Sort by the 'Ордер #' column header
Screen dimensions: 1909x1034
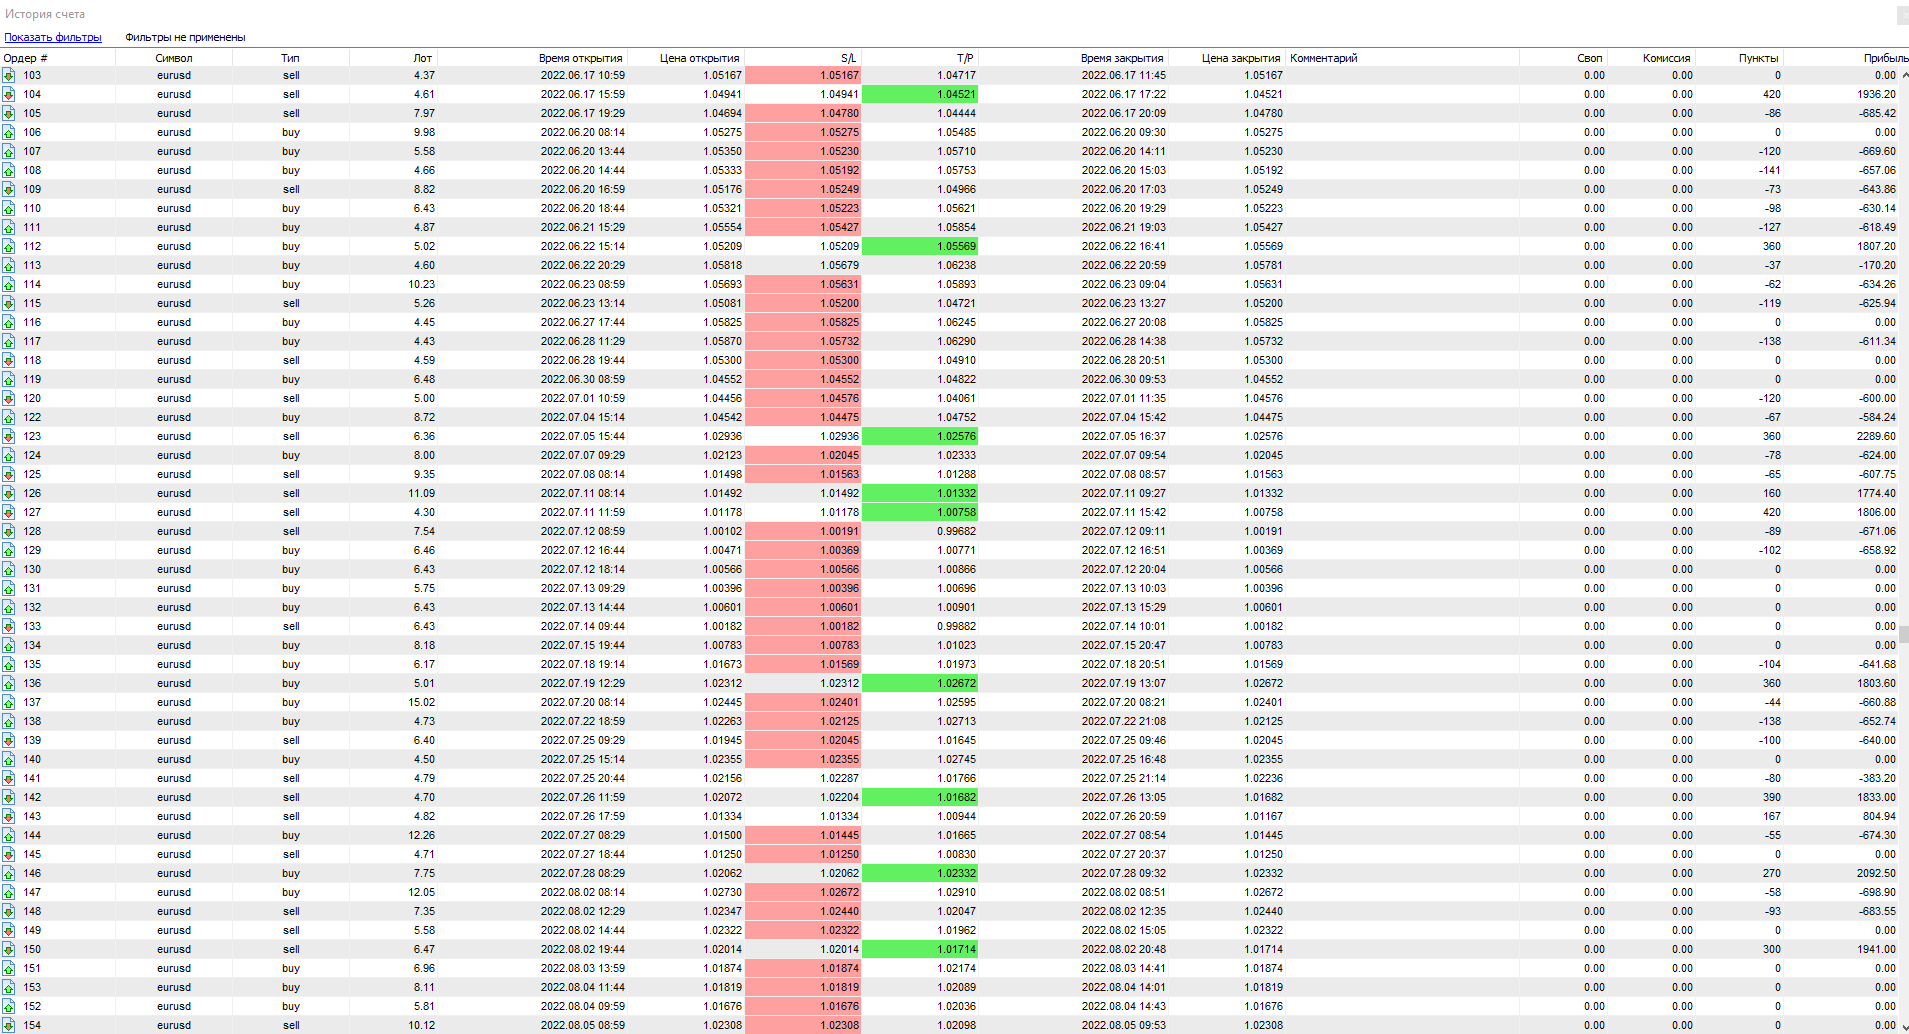point(26,58)
